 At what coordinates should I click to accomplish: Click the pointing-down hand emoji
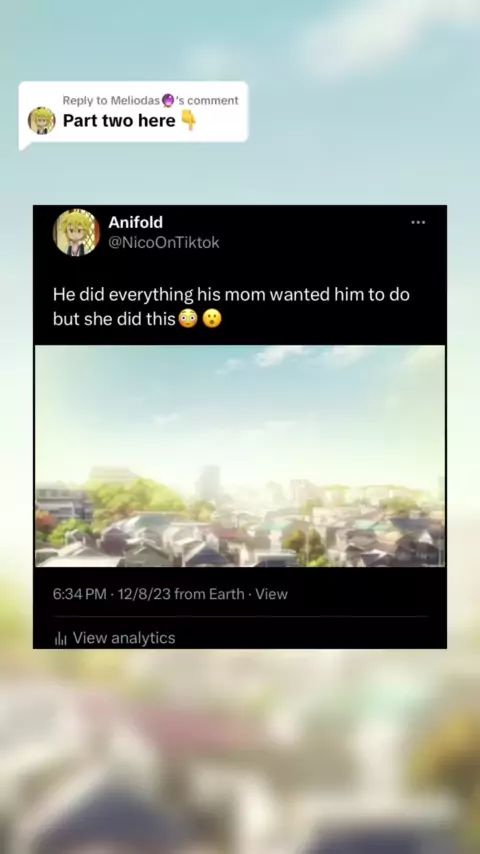[x=189, y=120]
